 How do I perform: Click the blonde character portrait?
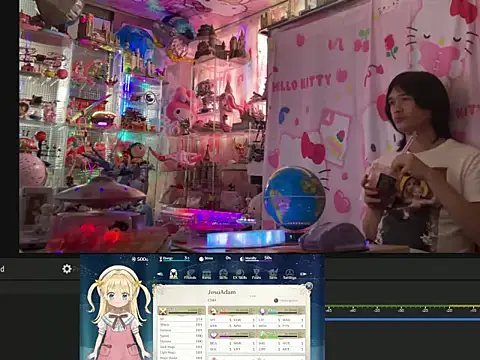tap(119, 312)
